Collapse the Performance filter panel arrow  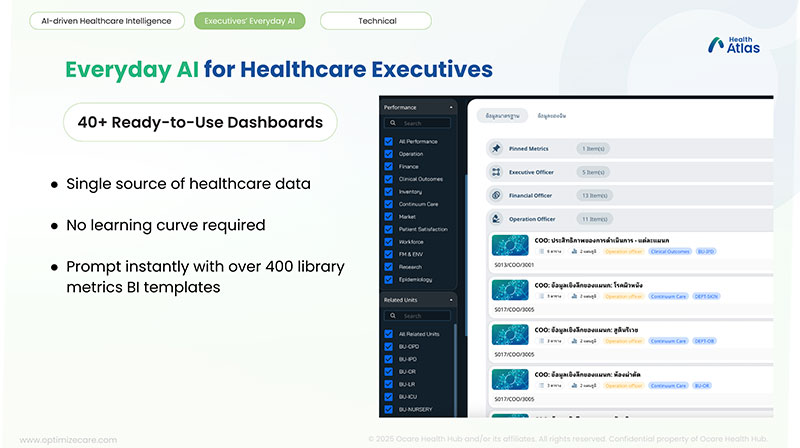[x=451, y=108]
